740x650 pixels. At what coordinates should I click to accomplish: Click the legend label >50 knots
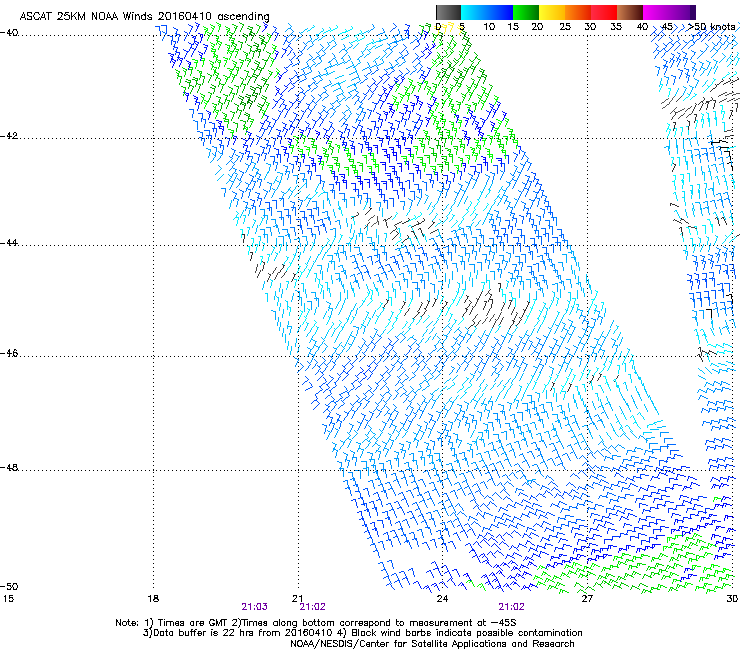(x=711, y=27)
